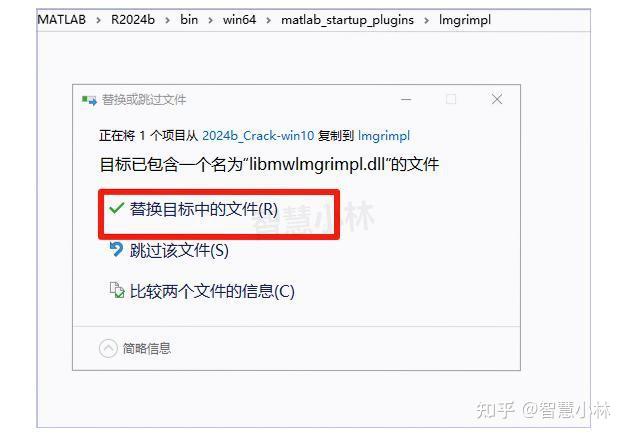The width and height of the screenshot is (627, 436).
Task: Navigate to matlab_startup_plugins breadcrumb
Action: pyautogui.click(x=347, y=20)
